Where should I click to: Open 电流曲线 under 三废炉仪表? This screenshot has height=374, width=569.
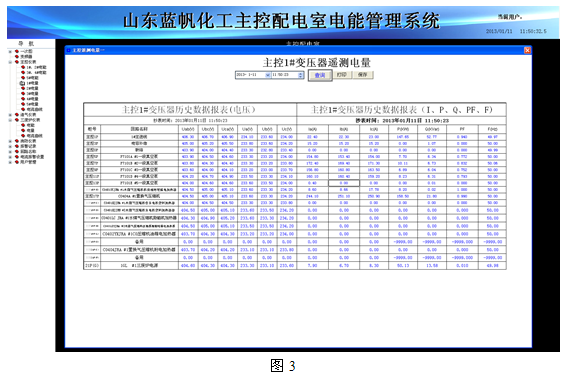(34, 136)
